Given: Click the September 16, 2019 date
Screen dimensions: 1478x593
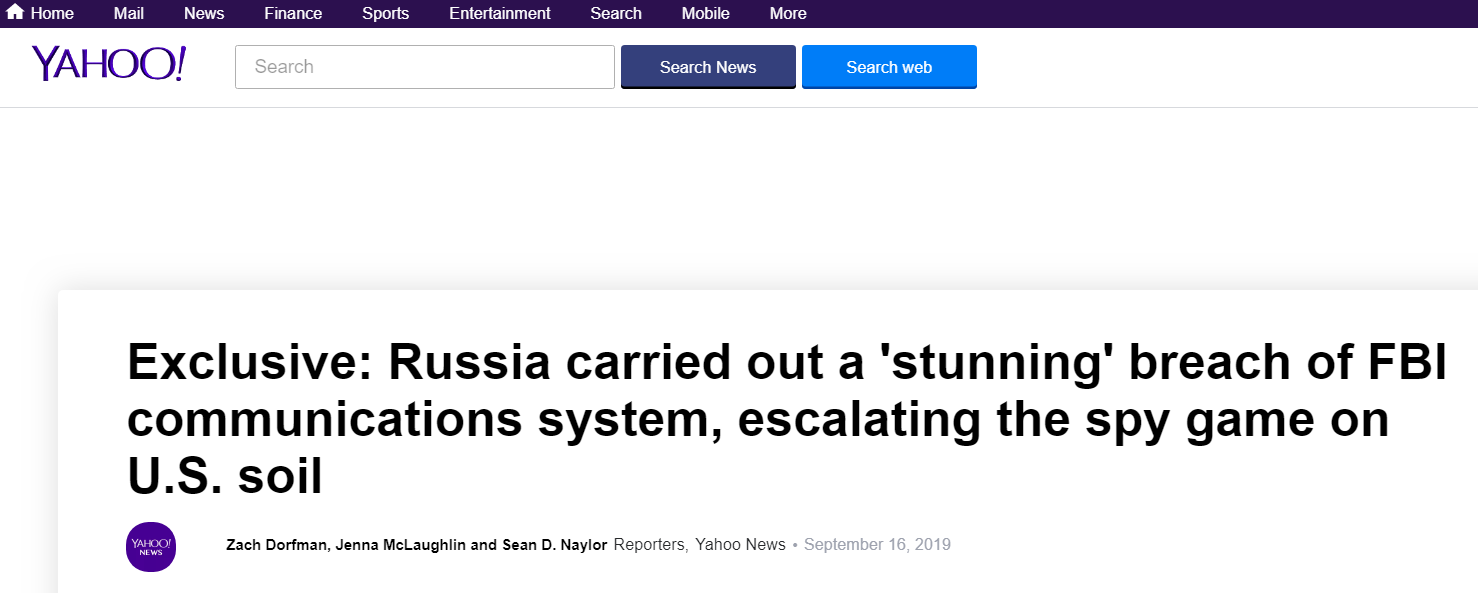Looking at the screenshot, I should tap(876, 544).
